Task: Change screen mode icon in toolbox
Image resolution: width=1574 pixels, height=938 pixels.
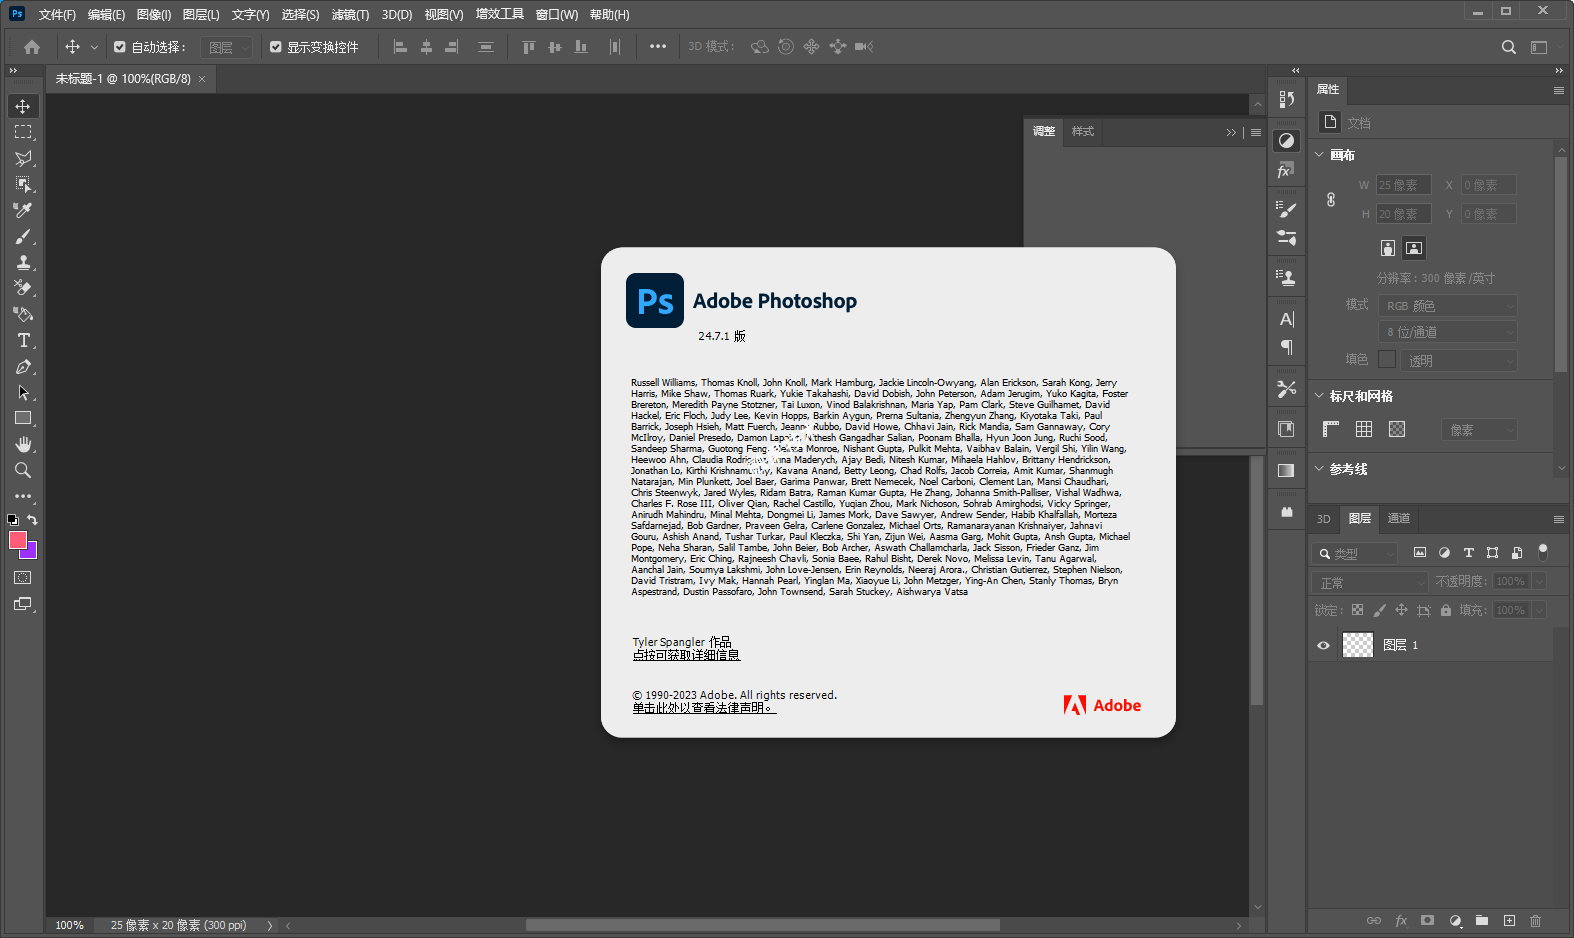Action: point(23,604)
